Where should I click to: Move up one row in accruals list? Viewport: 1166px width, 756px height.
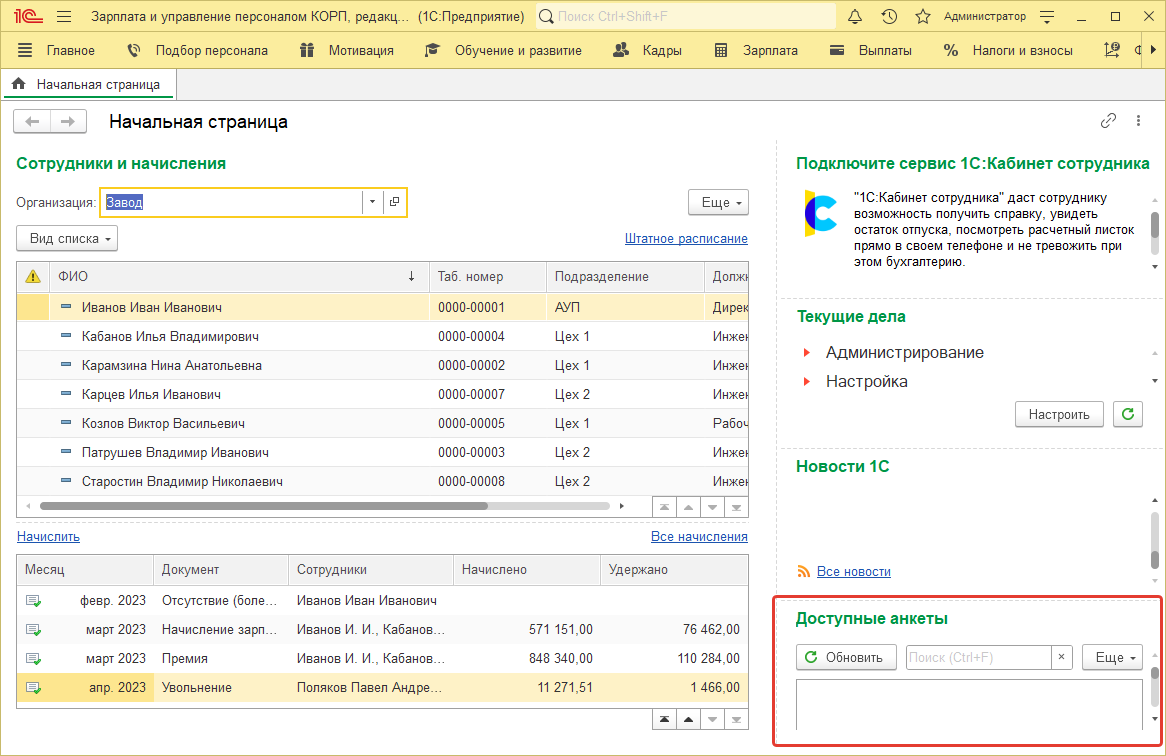coord(689,720)
